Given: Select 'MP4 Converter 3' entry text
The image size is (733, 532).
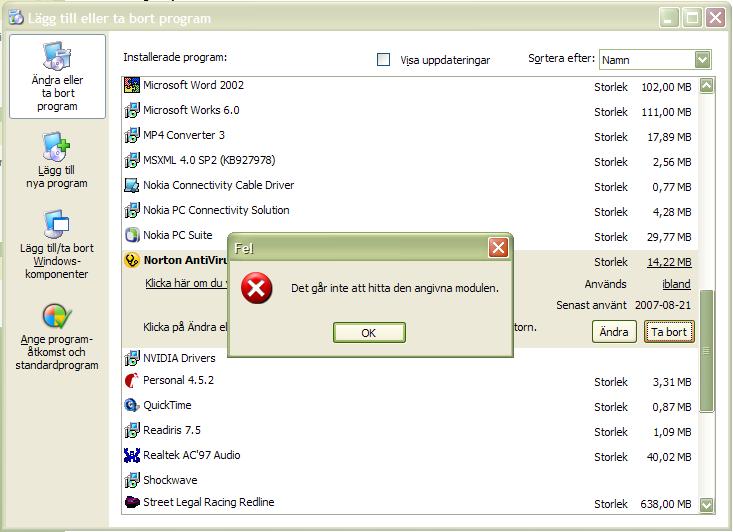Looking at the screenshot, I should coord(184,135).
